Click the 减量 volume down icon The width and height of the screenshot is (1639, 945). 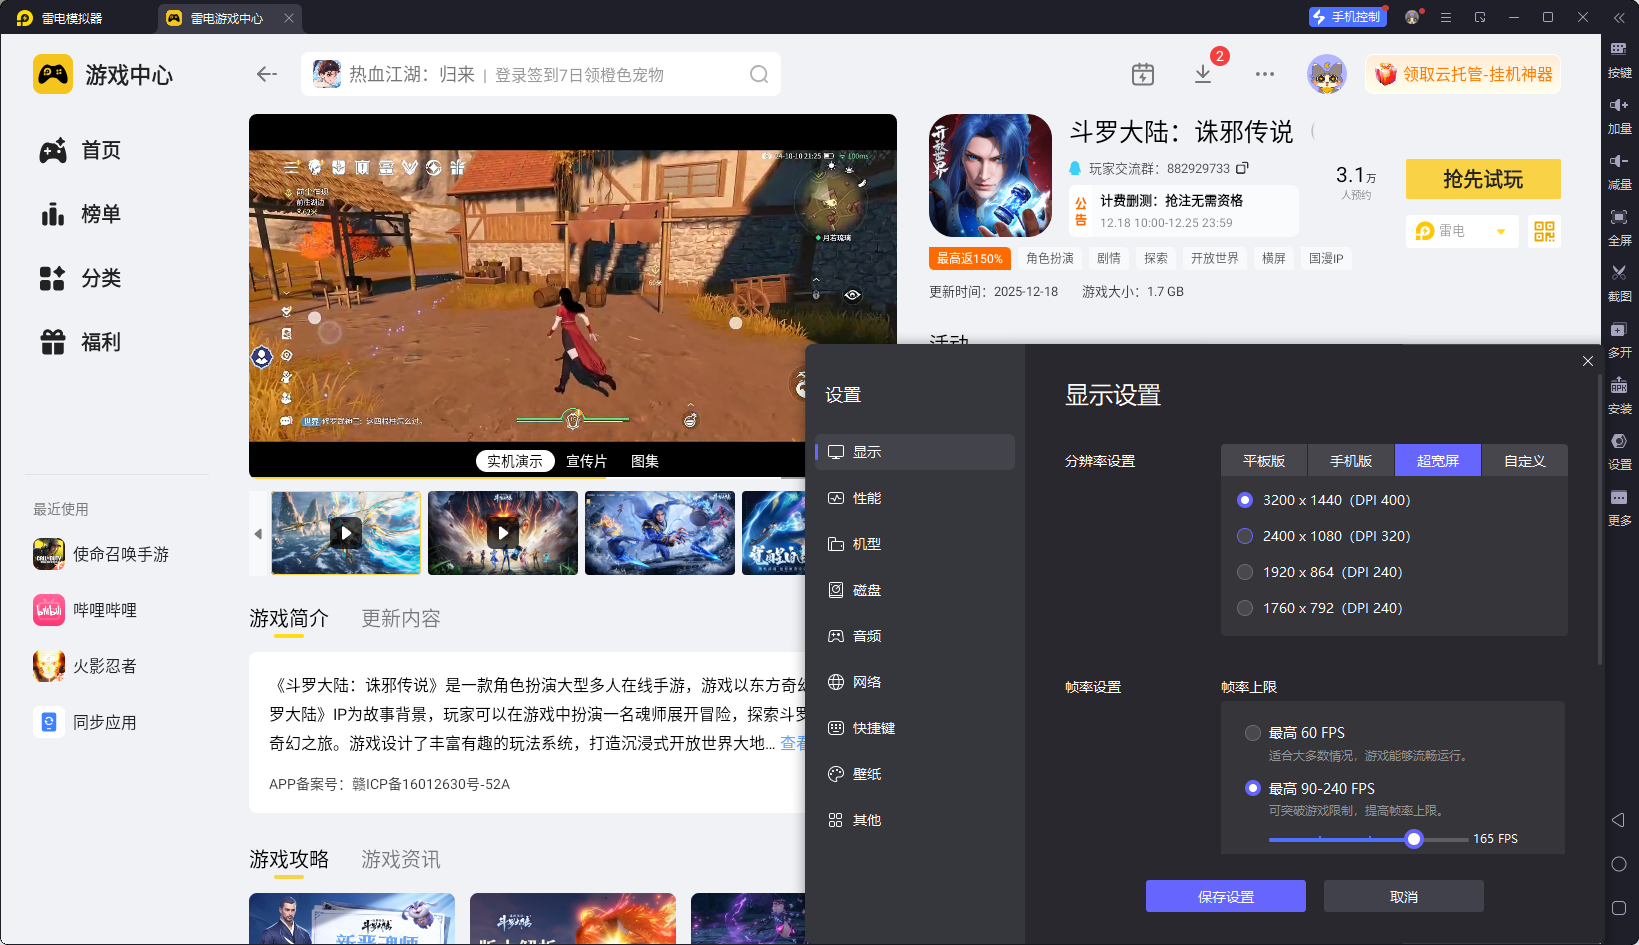coord(1619,171)
